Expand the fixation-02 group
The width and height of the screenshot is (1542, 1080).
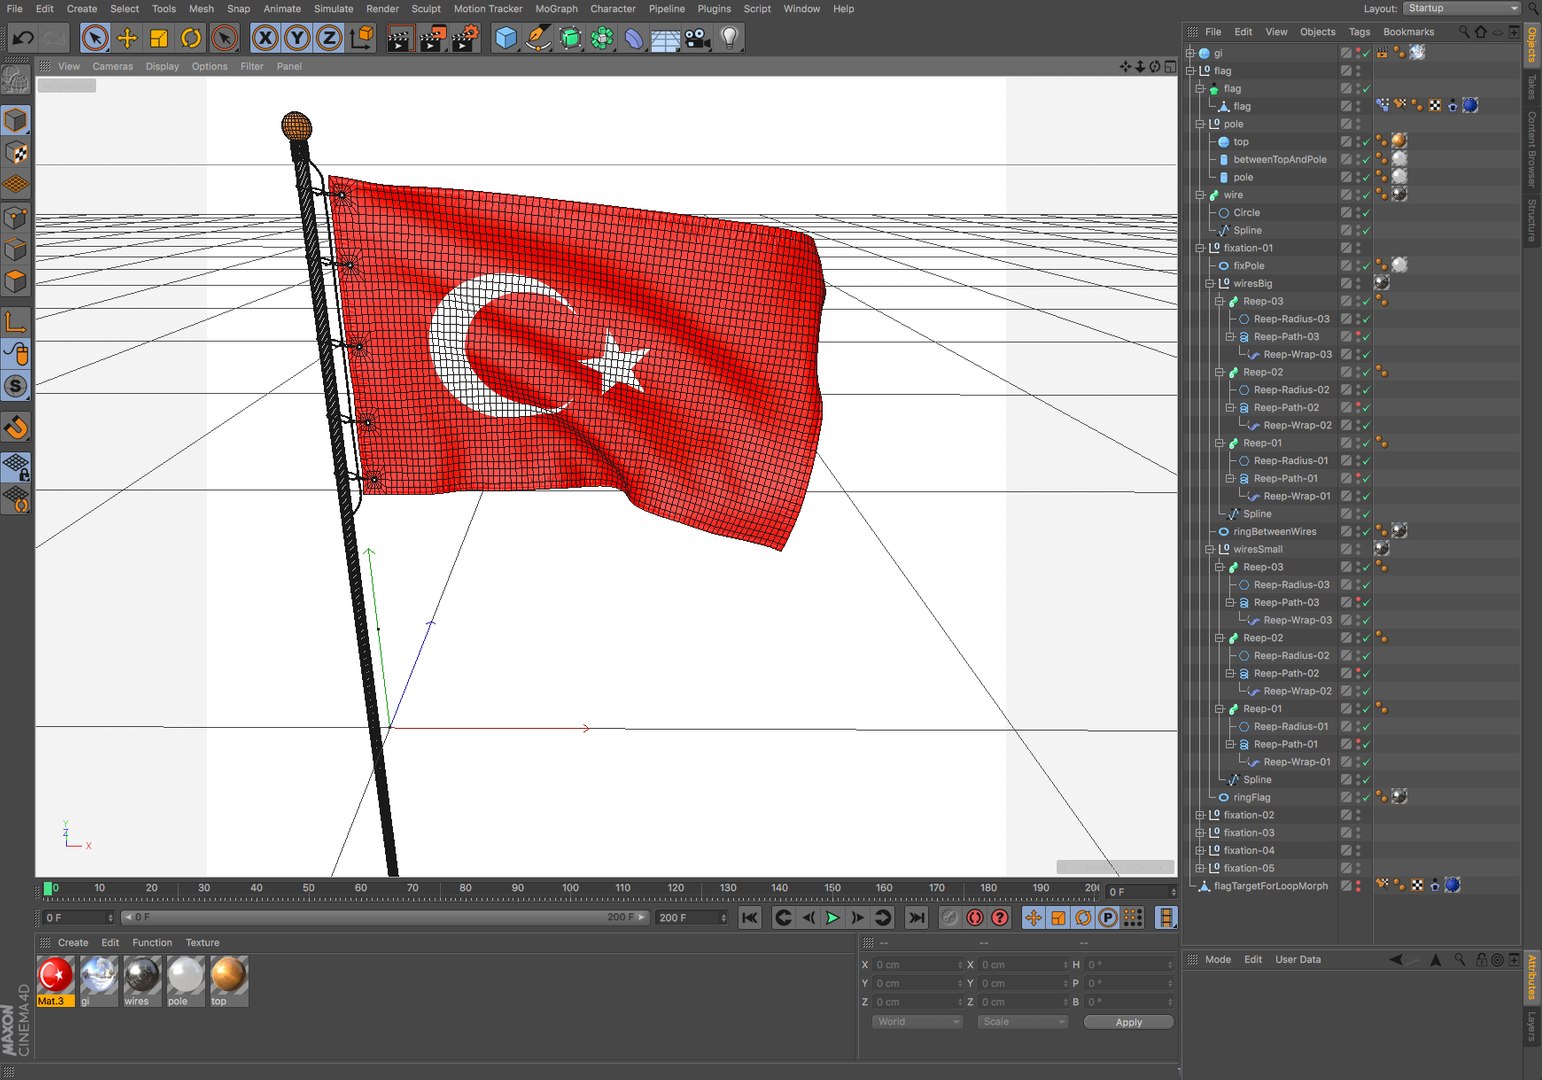1200,815
